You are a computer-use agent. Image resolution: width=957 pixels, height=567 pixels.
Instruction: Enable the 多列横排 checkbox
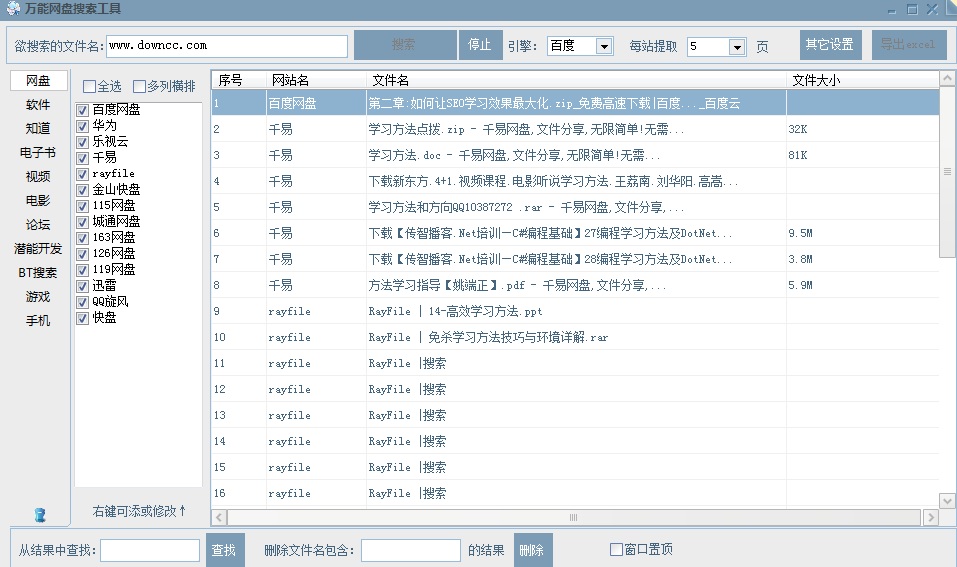coord(140,87)
